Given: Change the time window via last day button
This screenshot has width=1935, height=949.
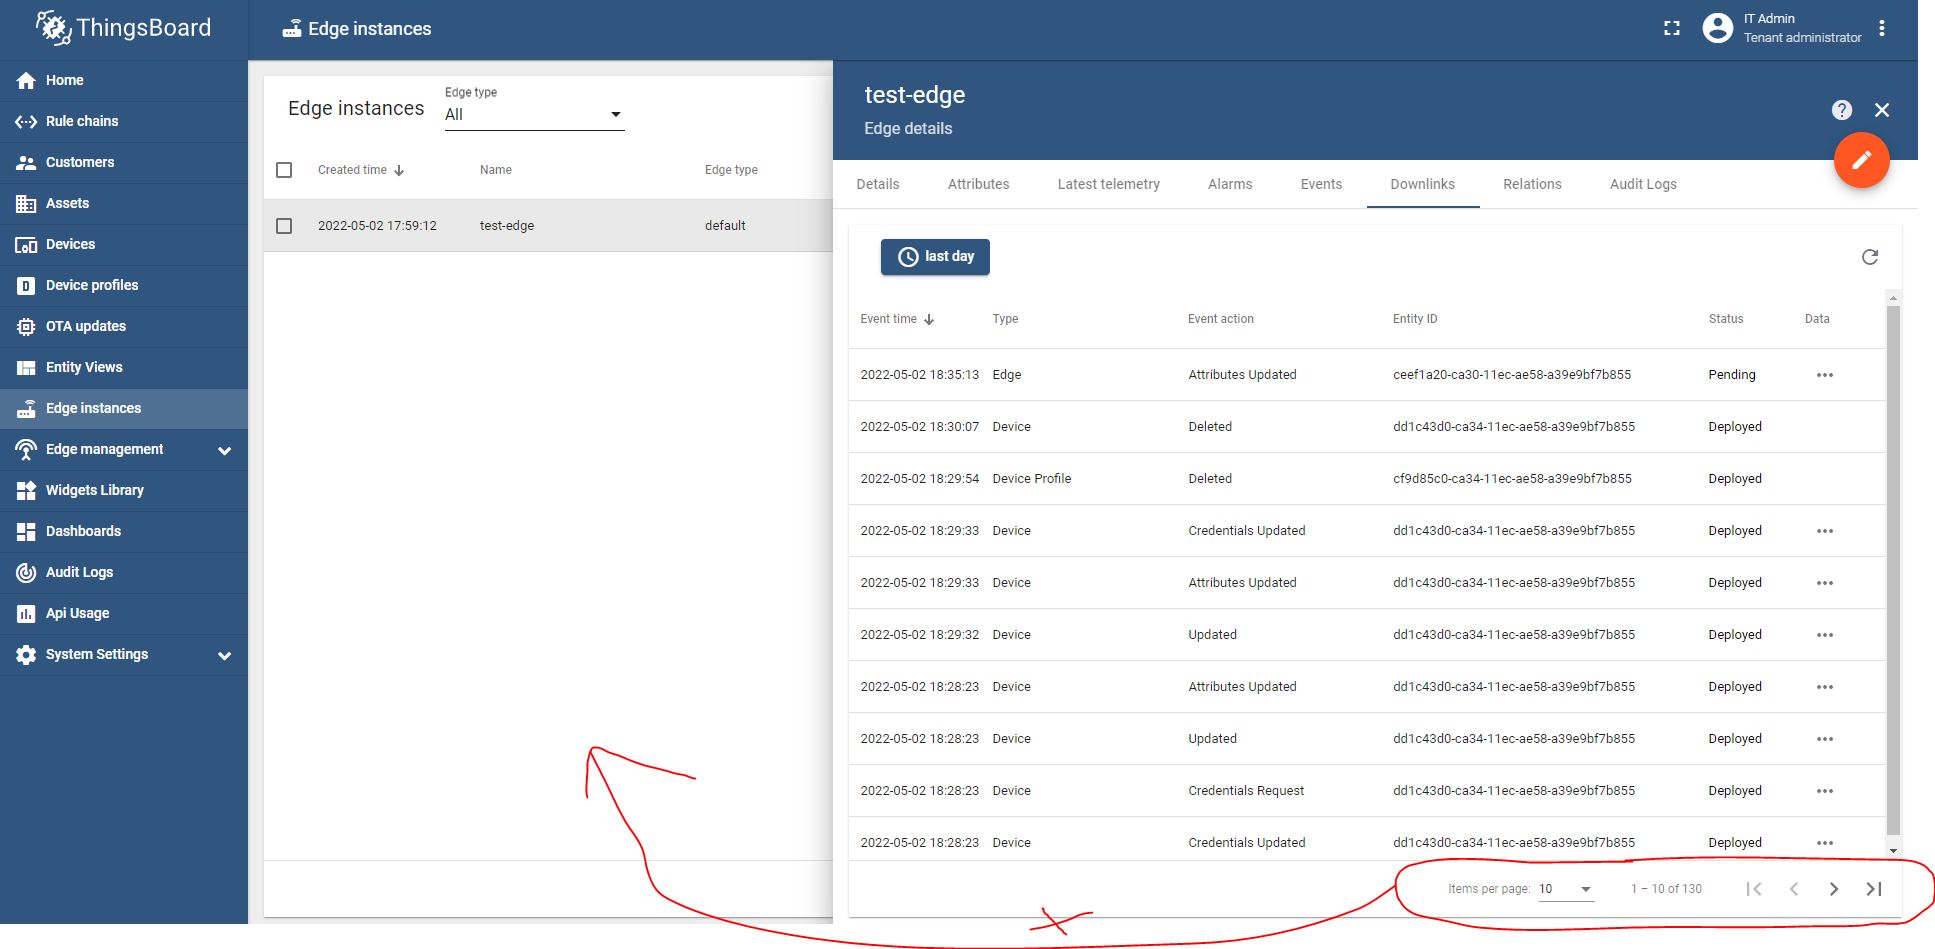Looking at the screenshot, I should 934,256.
